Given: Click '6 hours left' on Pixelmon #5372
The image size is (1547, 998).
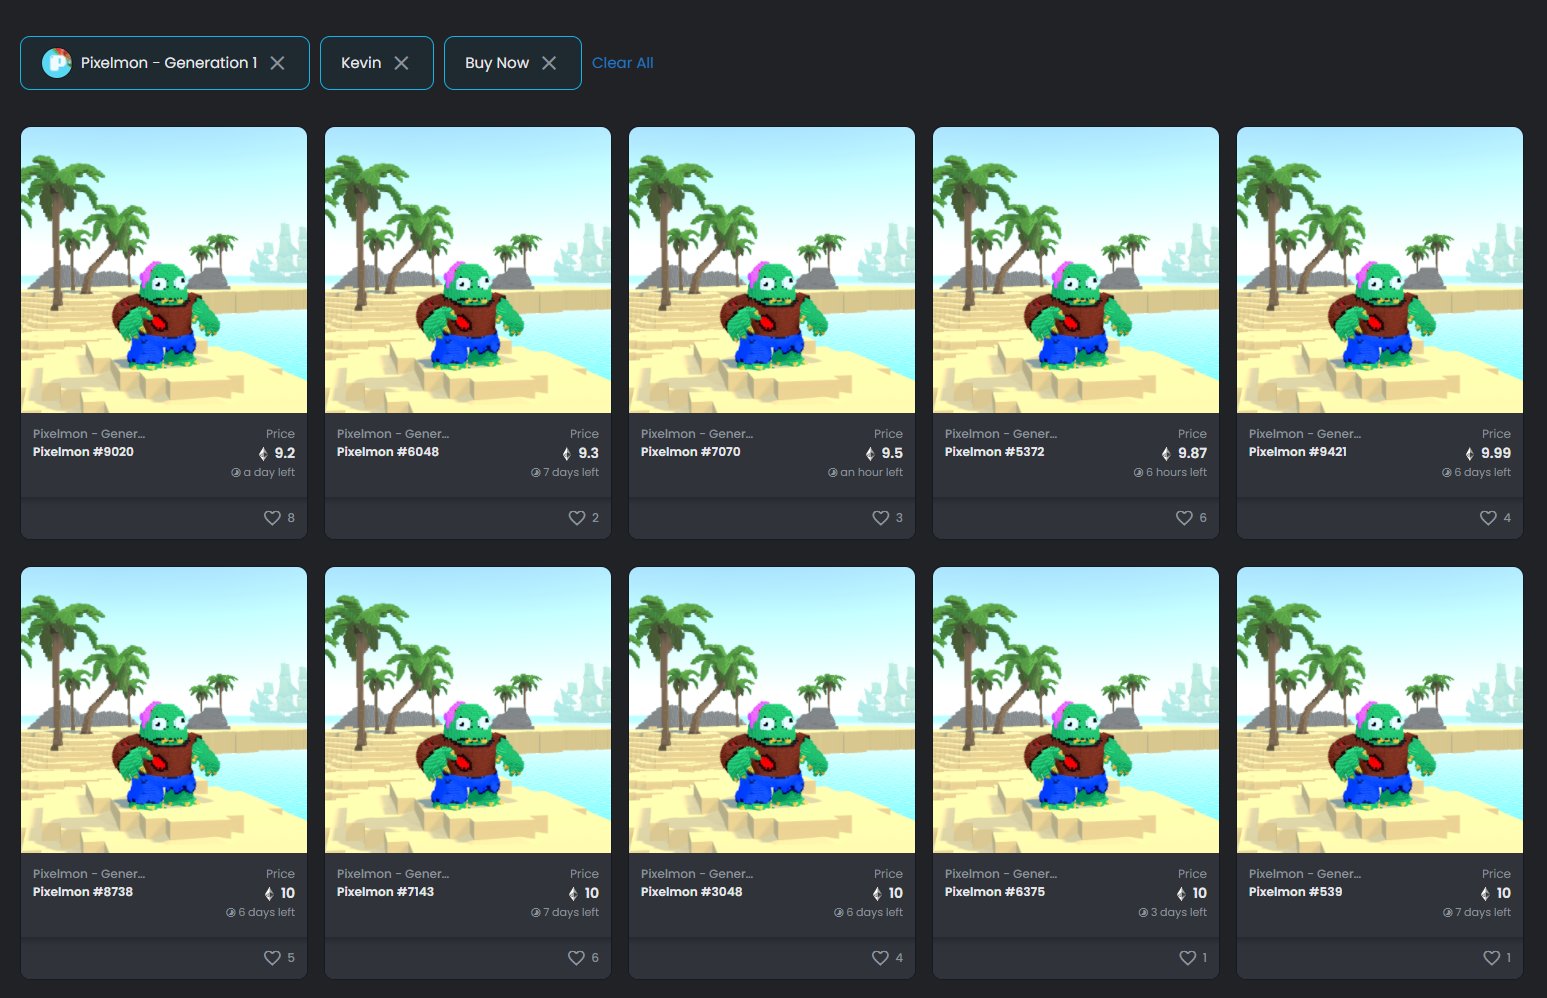Looking at the screenshot, I should coord(1170,473).
